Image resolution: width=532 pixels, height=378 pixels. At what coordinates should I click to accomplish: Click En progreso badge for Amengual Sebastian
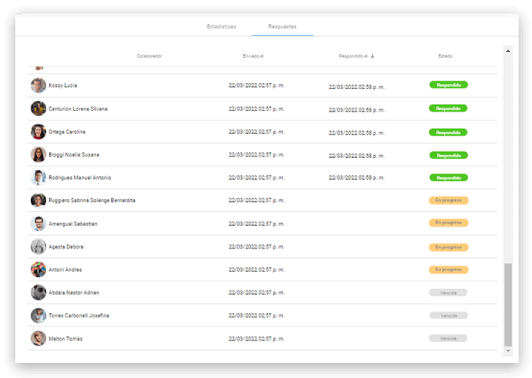pos(449,223)
